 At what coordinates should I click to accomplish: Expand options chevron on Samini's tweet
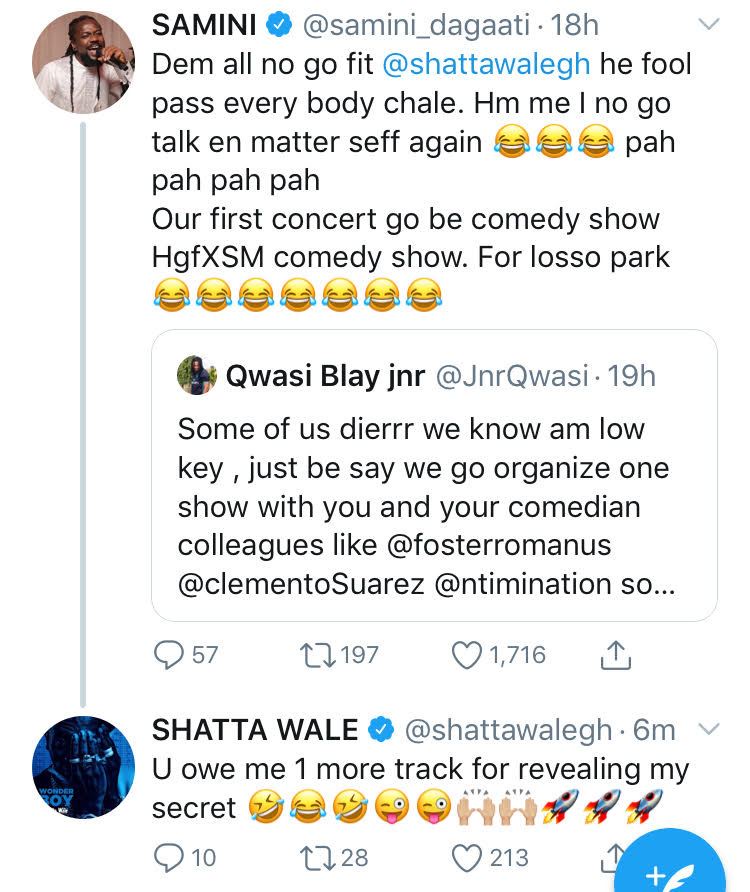click(x=707, y=23)
